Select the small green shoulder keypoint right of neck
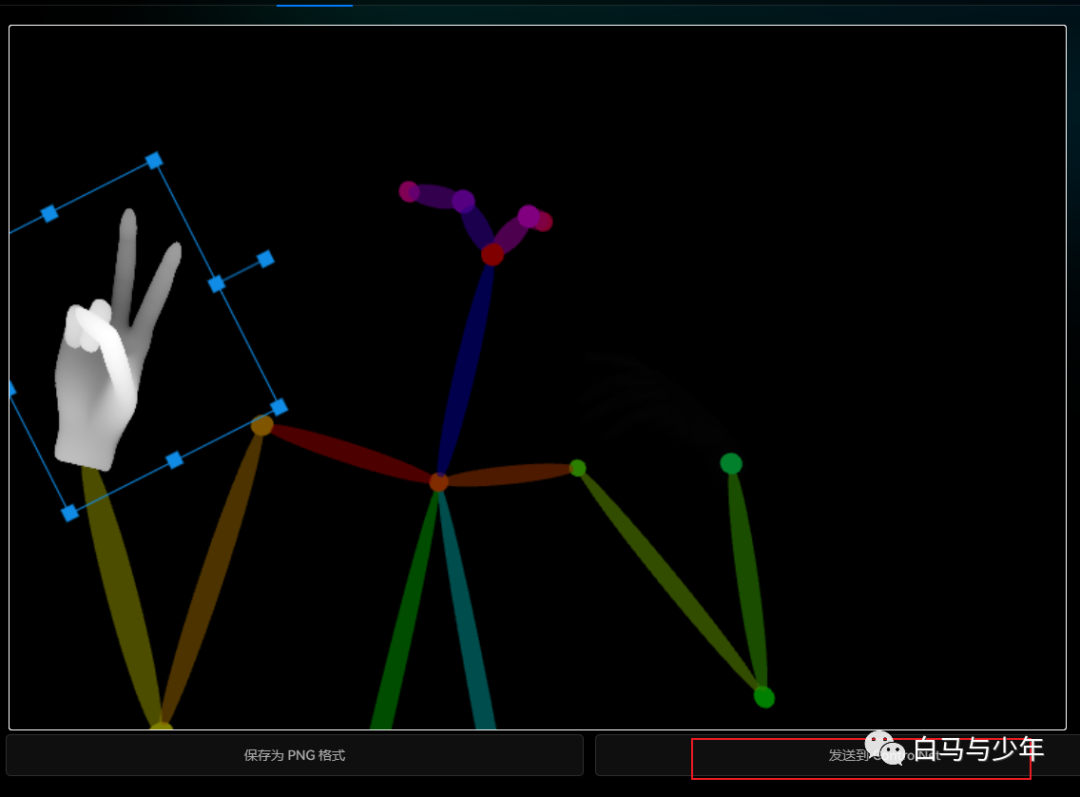1080x797 pixels. tap(578, 467)
